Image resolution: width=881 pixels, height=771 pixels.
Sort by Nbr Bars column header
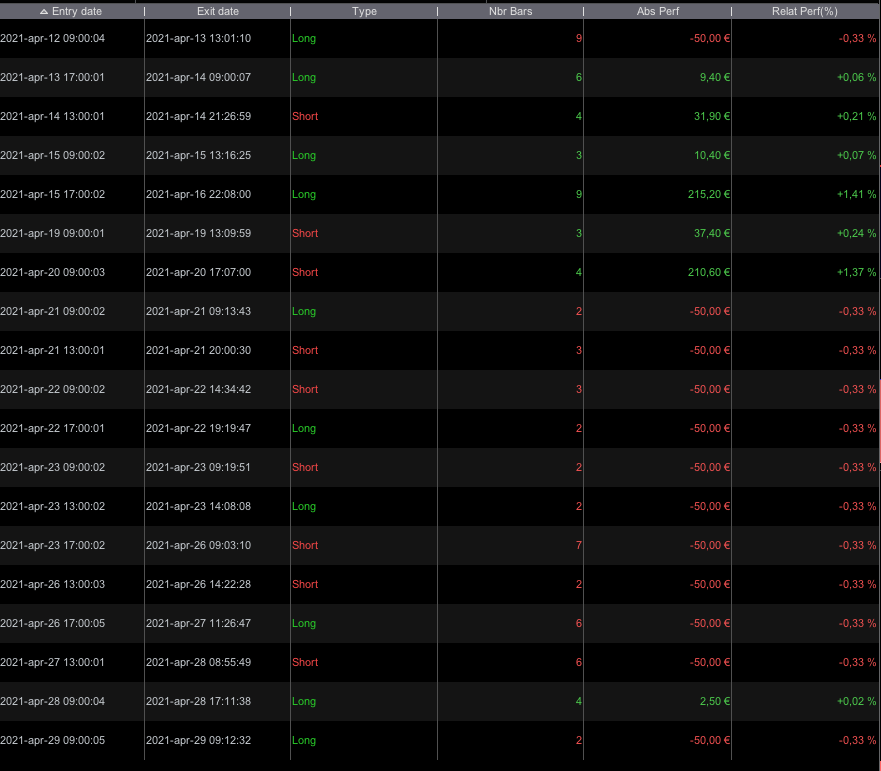coord(510,11)
